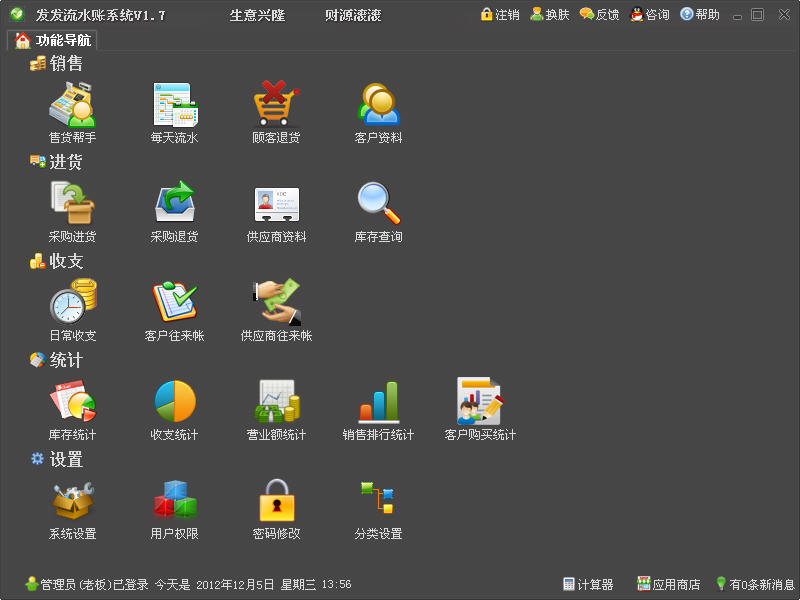
Task: Open 帮助 help
Action: click(x=699, y=14)
